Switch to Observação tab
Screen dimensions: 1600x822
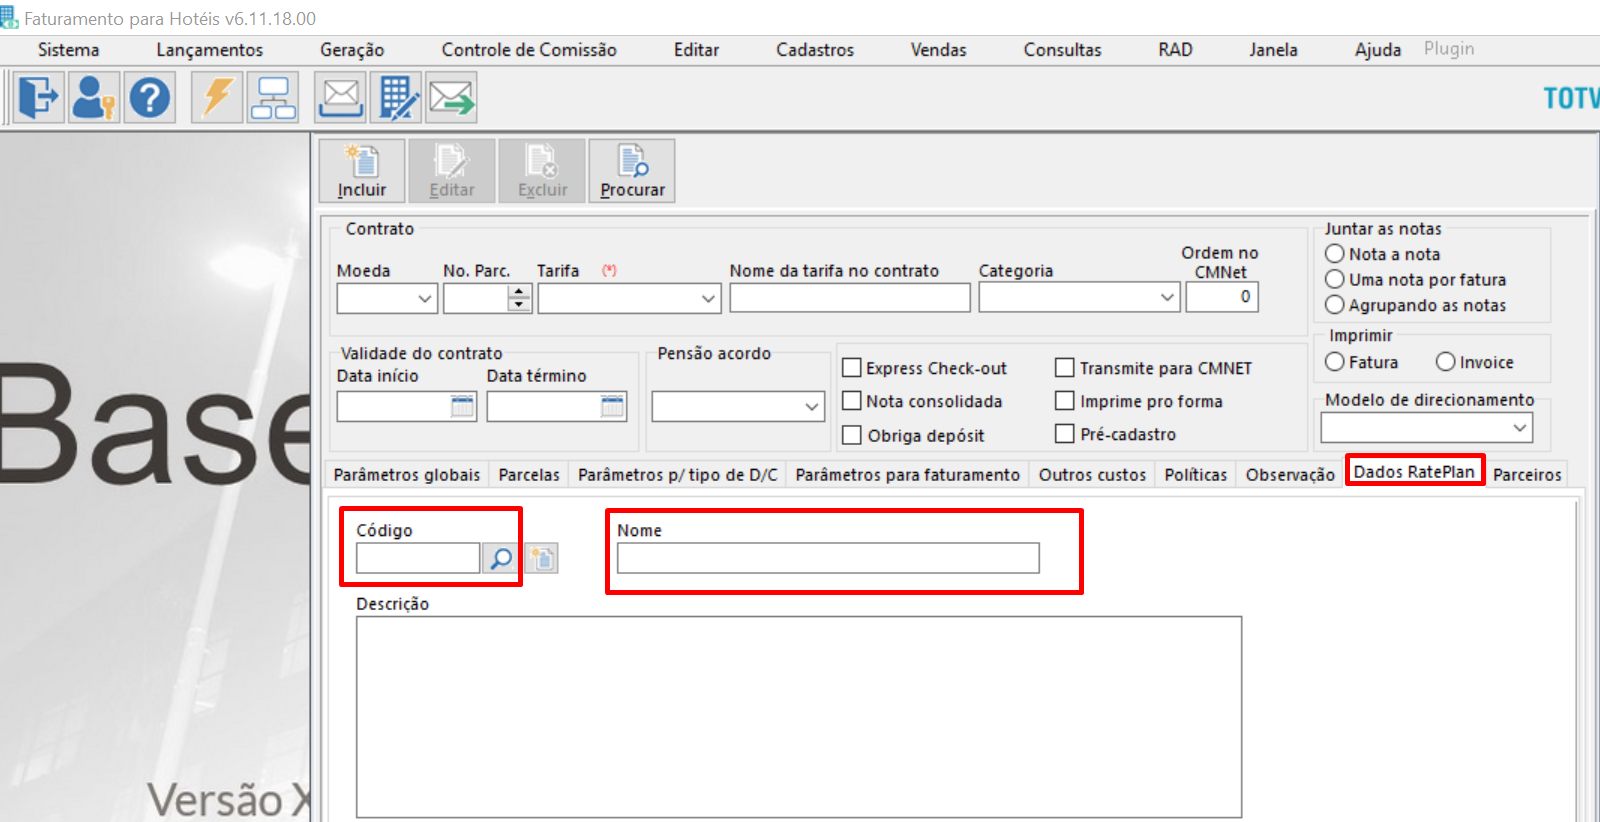click(x=1290, y=475)
